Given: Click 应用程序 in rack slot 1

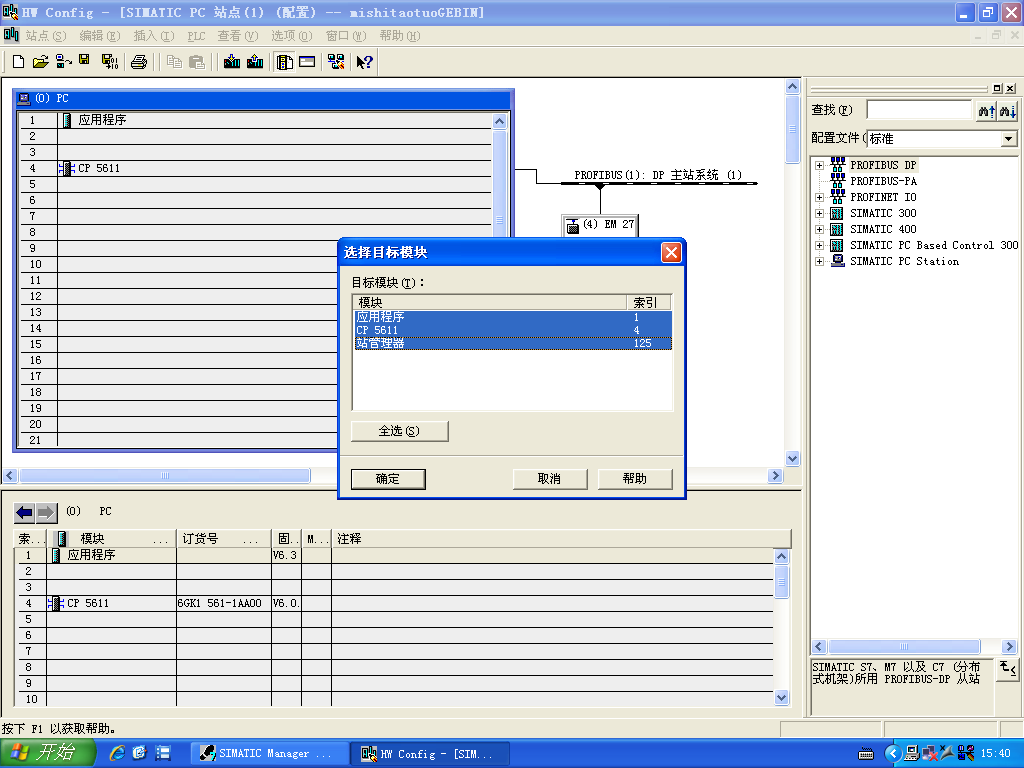Looking at the screenshot, I should pyautogui.click(x=102, y=120).
